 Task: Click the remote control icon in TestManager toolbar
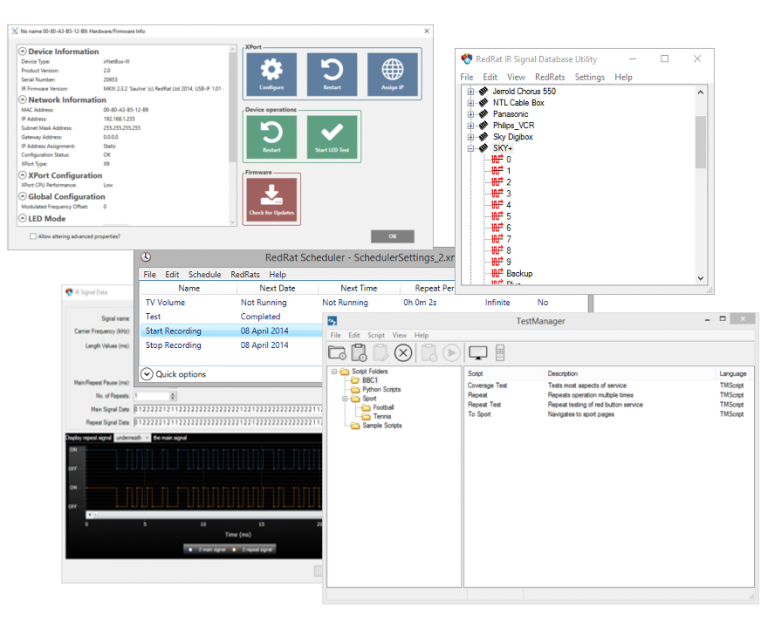point(501,352)
